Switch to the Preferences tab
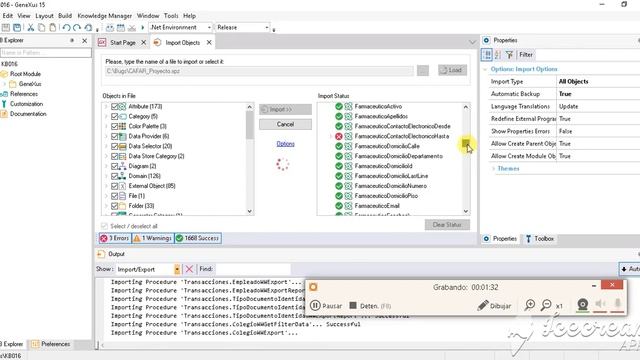 (51, 344)
